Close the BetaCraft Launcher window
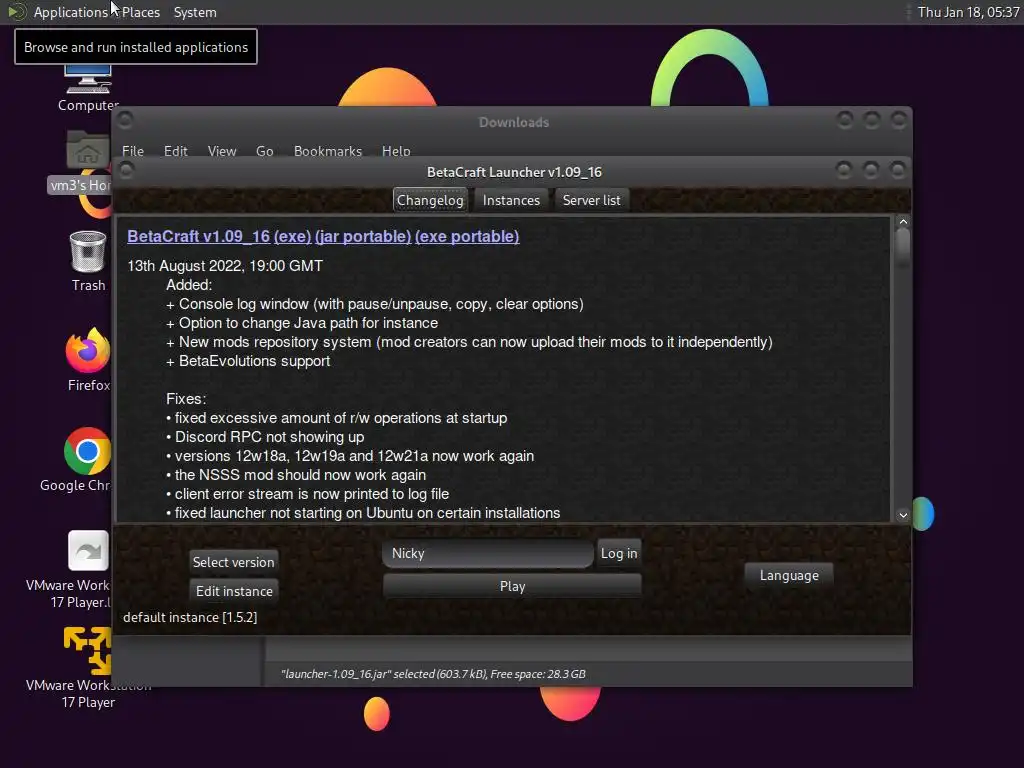The width and height of the screenshot is (1024, 768). [x=898, y=170]
